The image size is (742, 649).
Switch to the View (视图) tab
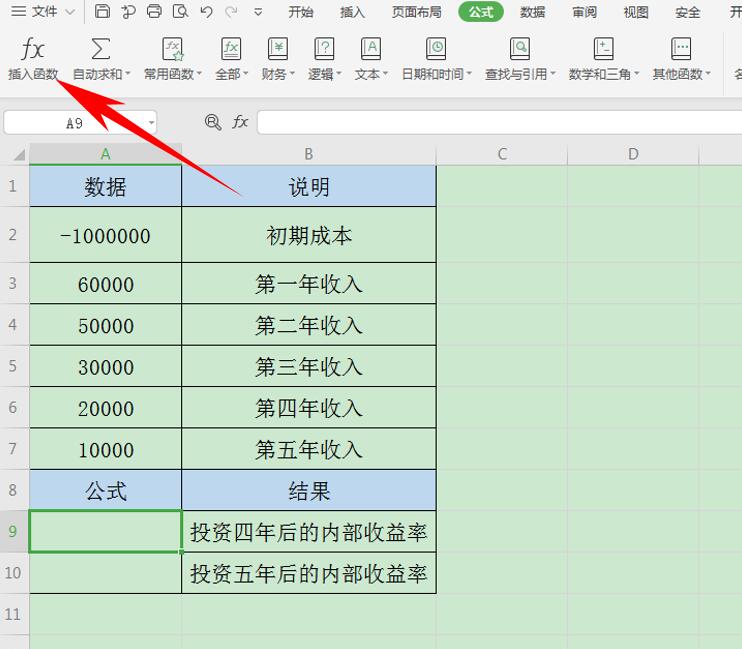click(x=636, y=11)
